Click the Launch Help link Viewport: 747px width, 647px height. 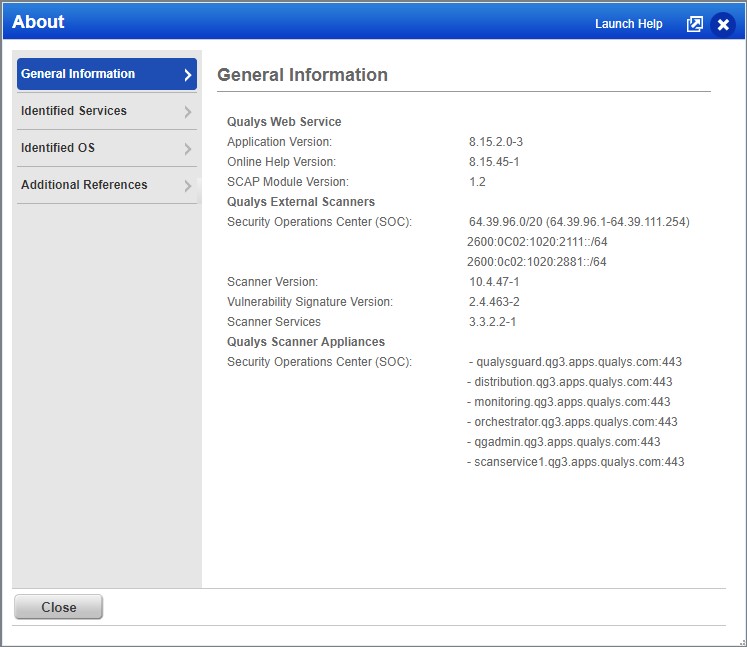628,24
